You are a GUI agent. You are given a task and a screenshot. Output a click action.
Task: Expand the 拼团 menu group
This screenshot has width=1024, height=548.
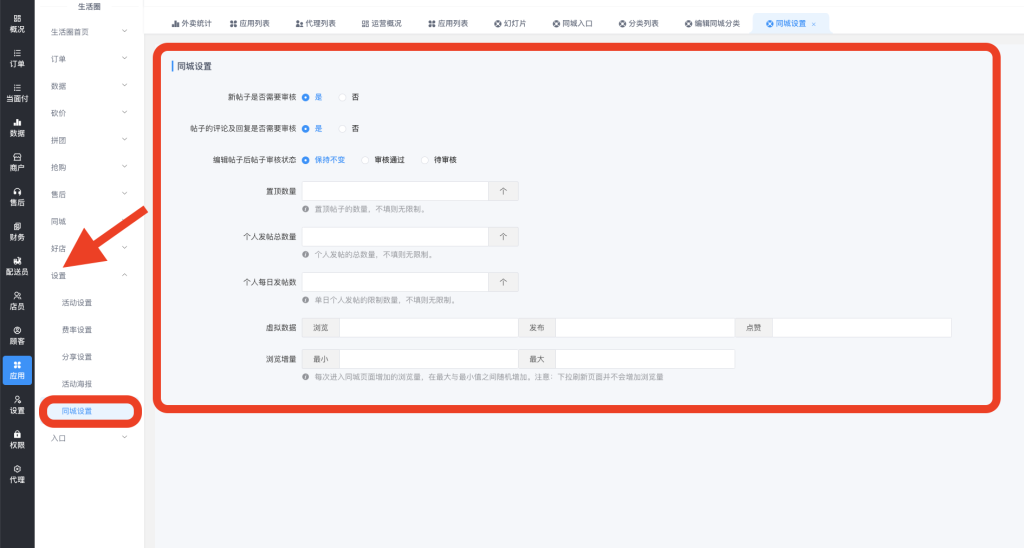[x=90, y=140]
